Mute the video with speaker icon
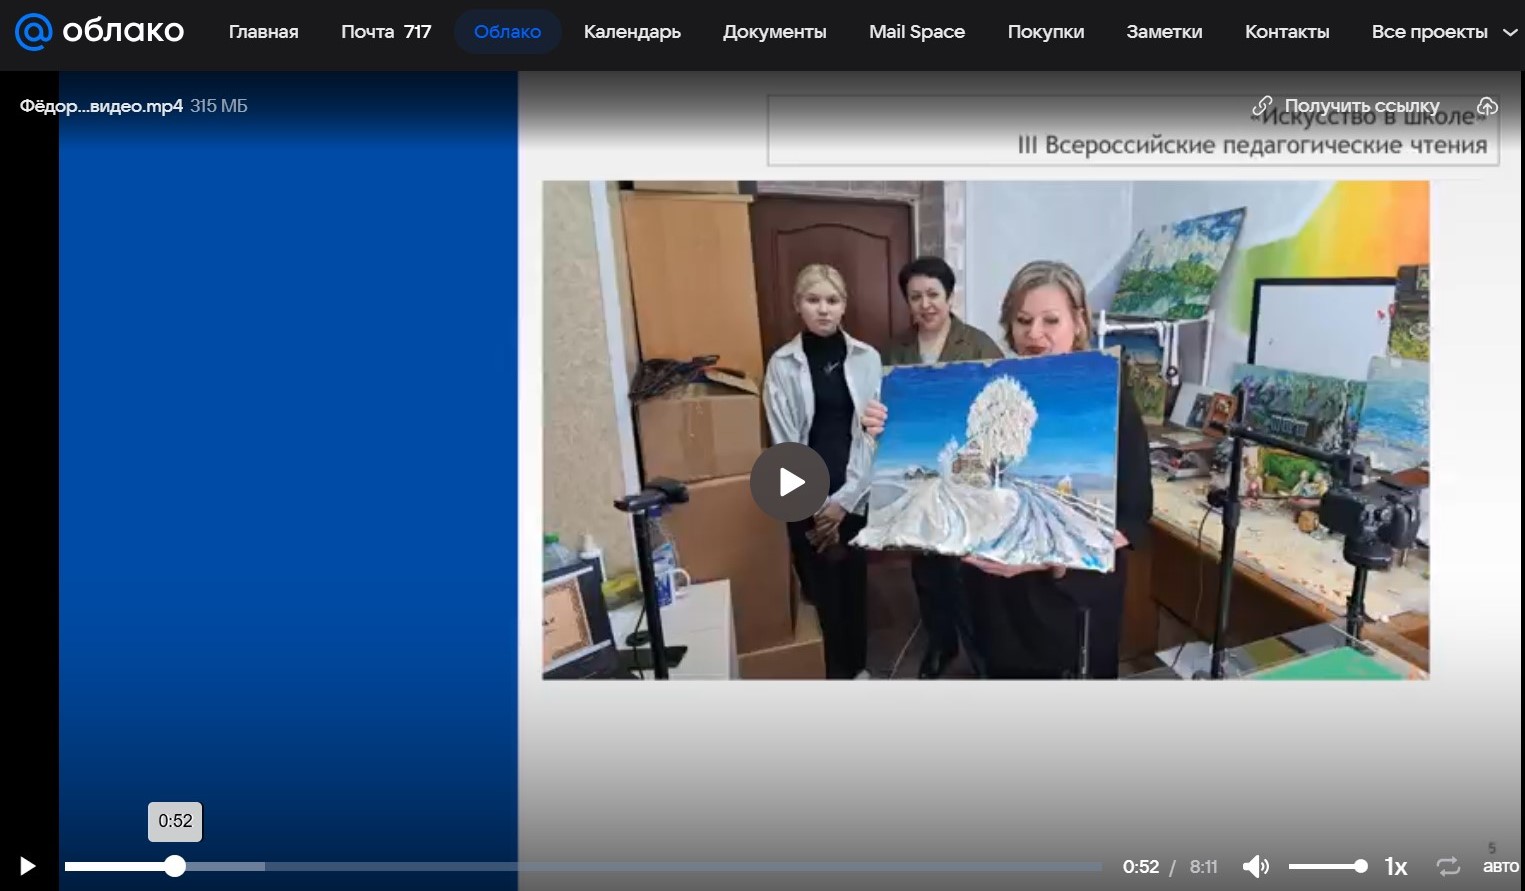The height and width of the screenshot is (891, 1525). [x=1255, y=866]
